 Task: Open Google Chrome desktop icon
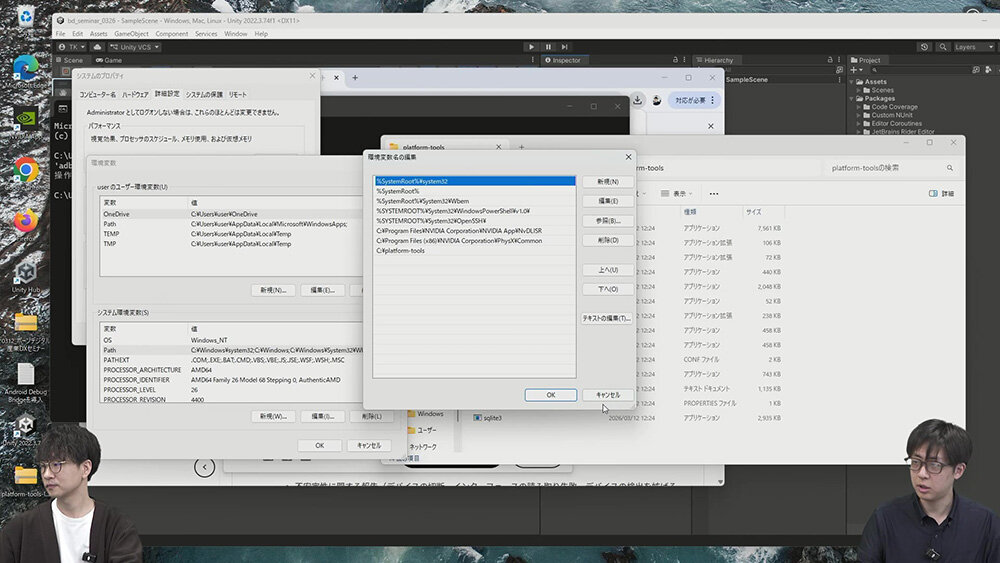point(25,170)
